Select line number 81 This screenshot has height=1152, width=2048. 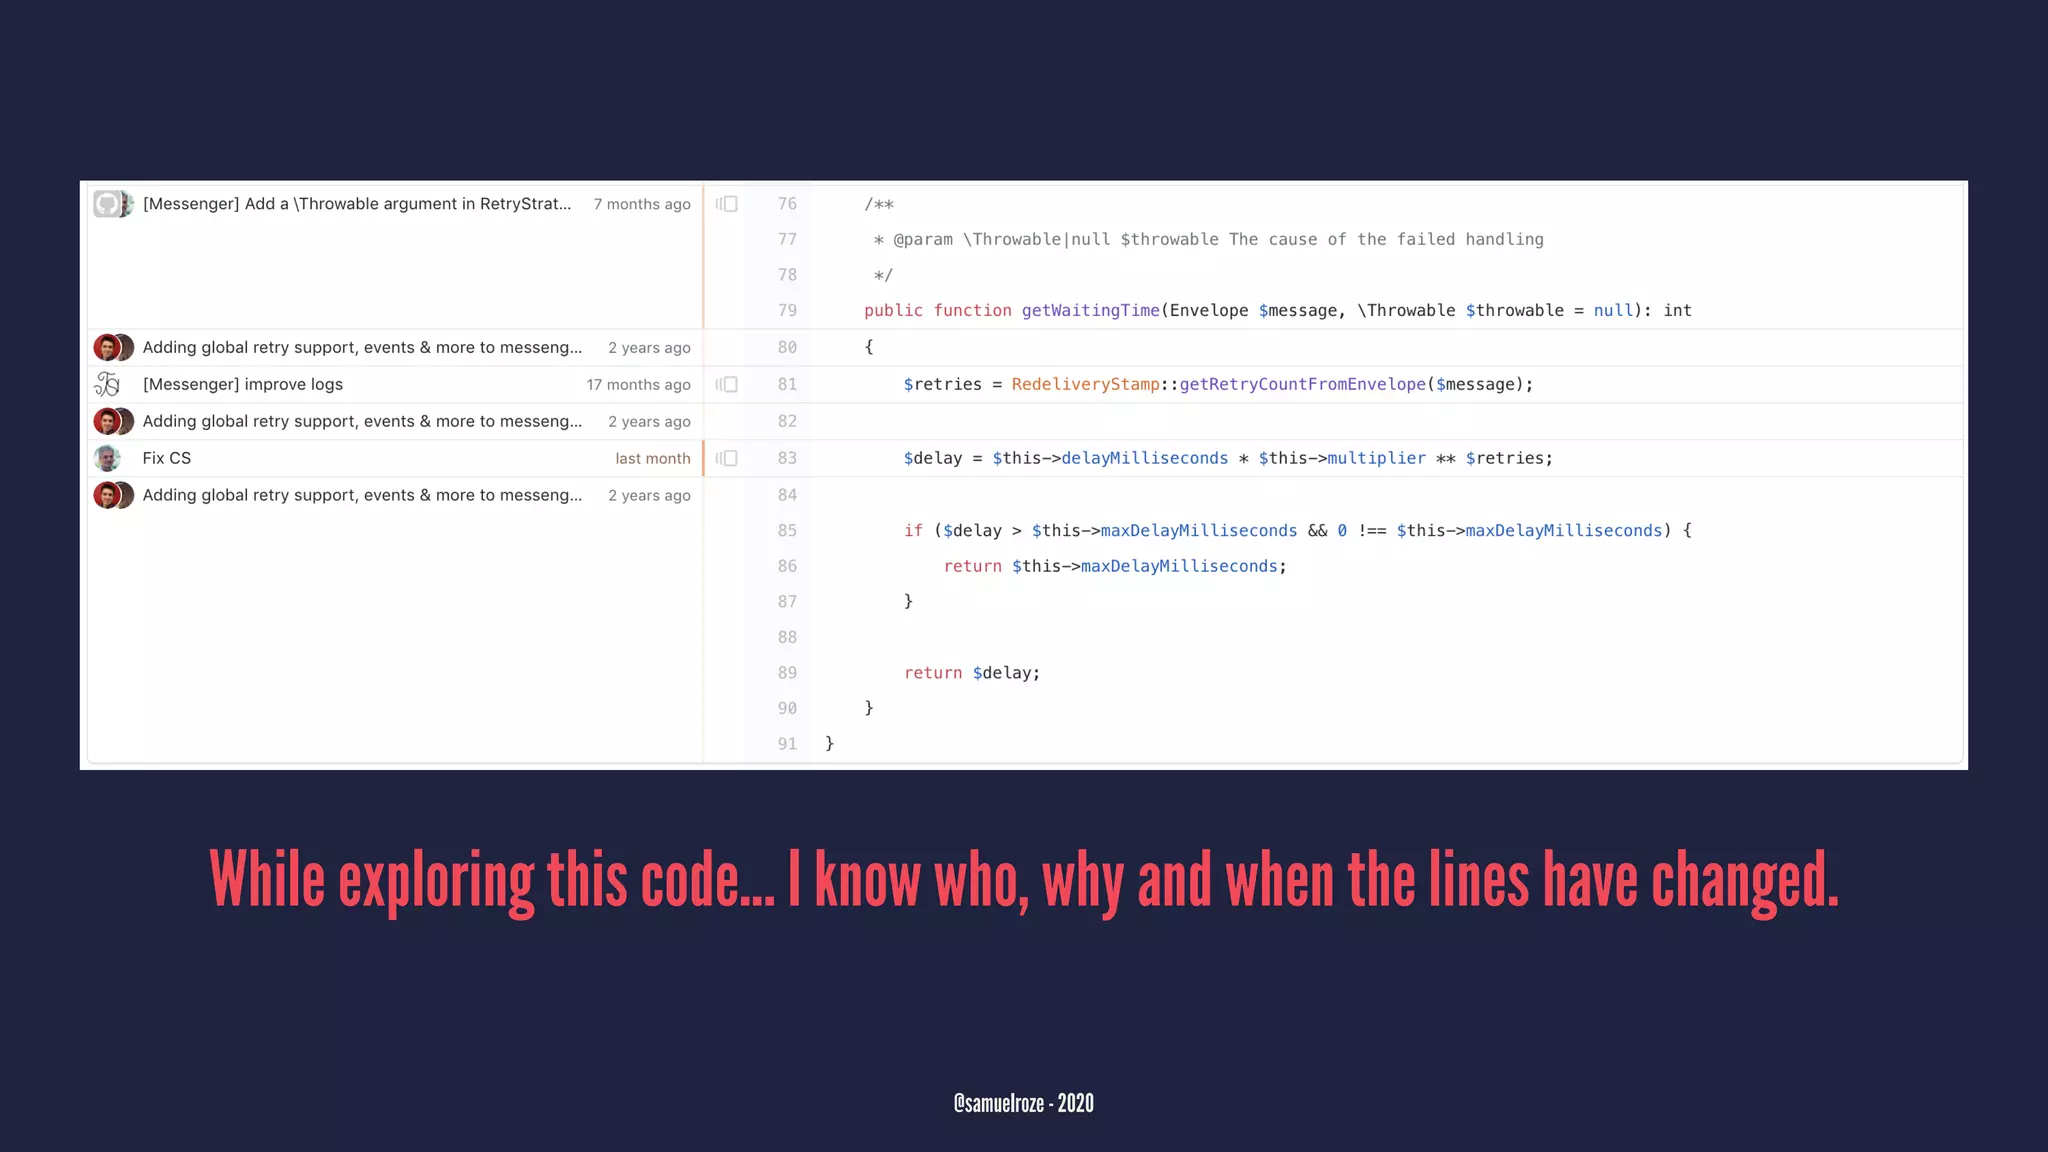tap(787, 385)
